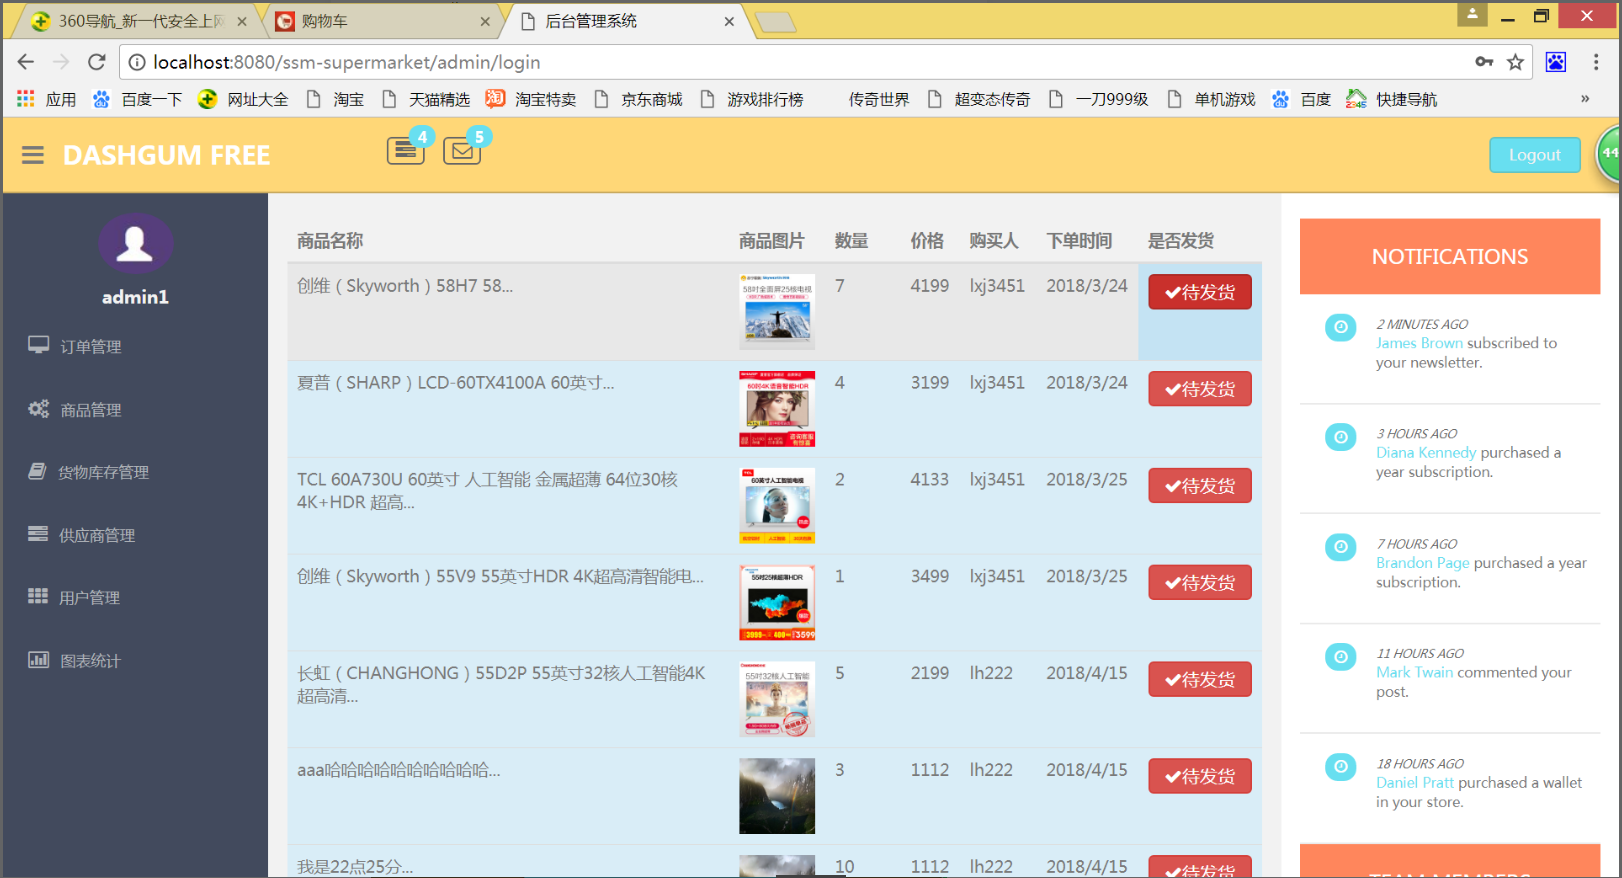Click 待发货 for Skyworth 58H7 order

click(x=1200, y=292)
